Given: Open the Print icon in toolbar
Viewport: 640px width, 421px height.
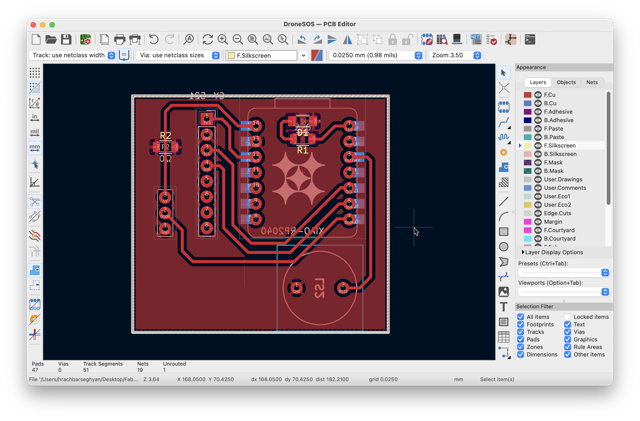Looking at the screenshot, I should point(120,40).
